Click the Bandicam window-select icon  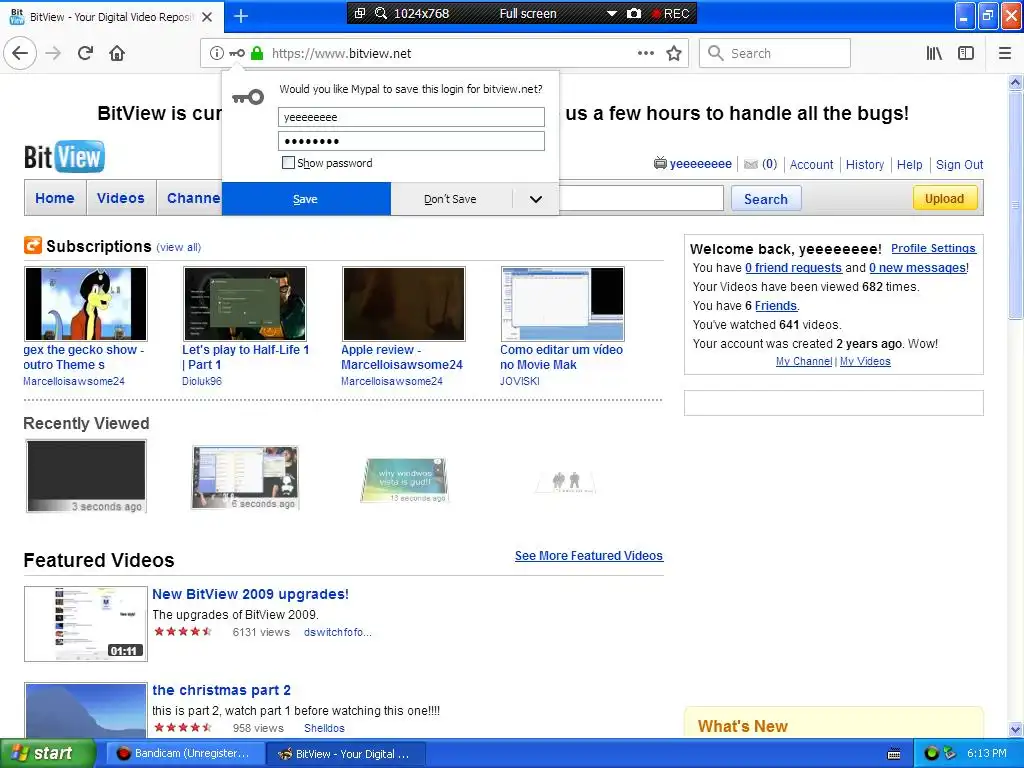click(x=360, y=13)
